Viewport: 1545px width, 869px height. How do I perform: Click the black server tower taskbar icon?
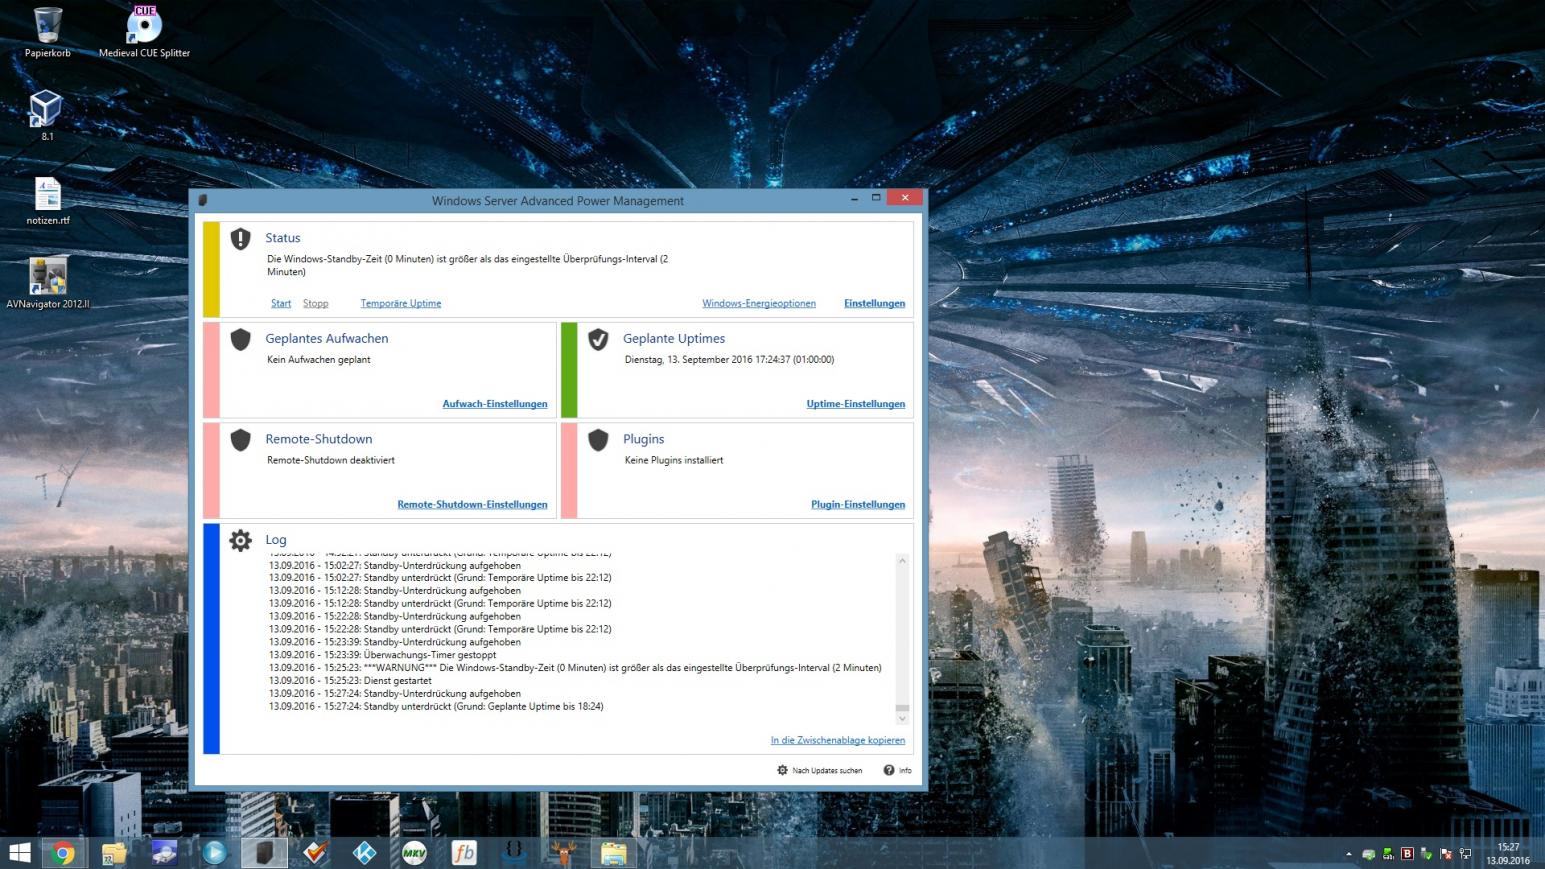pos(264,853)
